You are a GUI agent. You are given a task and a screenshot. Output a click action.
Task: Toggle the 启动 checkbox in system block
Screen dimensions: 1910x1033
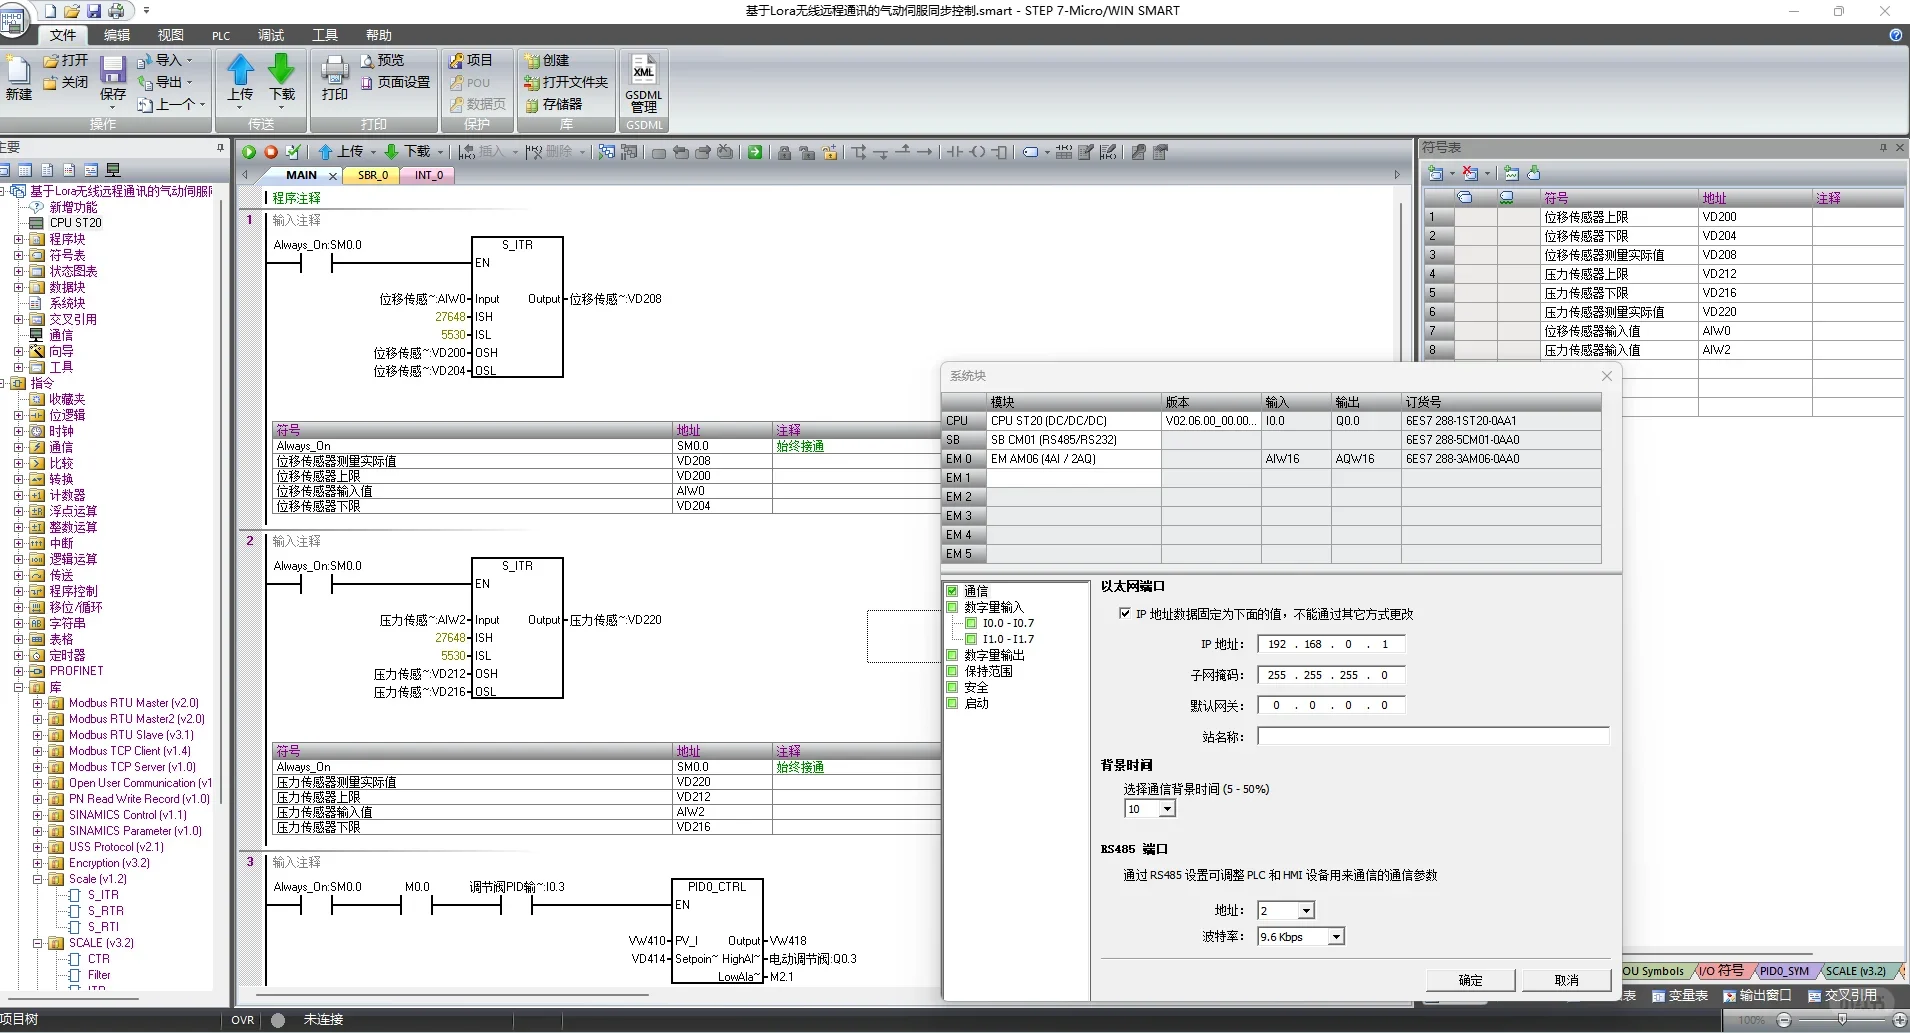point(953,703)
